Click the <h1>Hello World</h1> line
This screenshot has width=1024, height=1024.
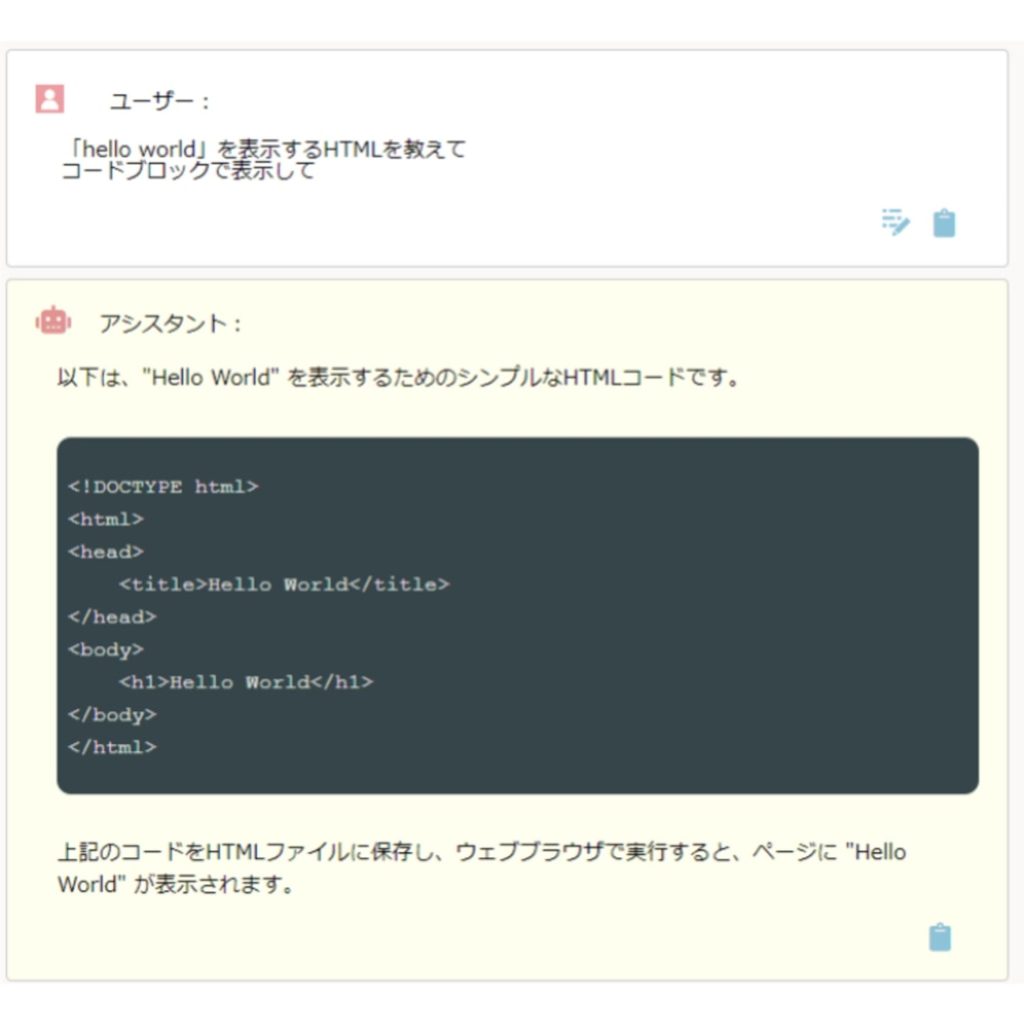246,682
